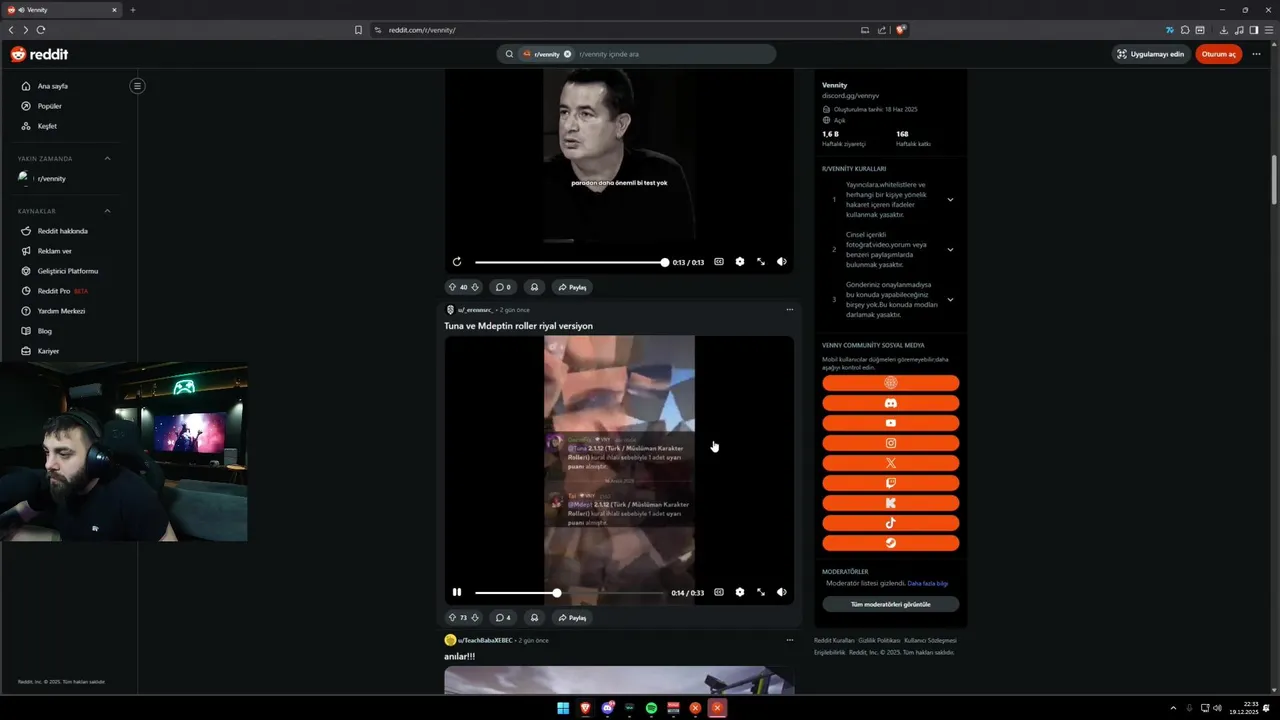Click the YouTube social media button
This screenshot has height=720, width=1280.
[x=891, y=423]
